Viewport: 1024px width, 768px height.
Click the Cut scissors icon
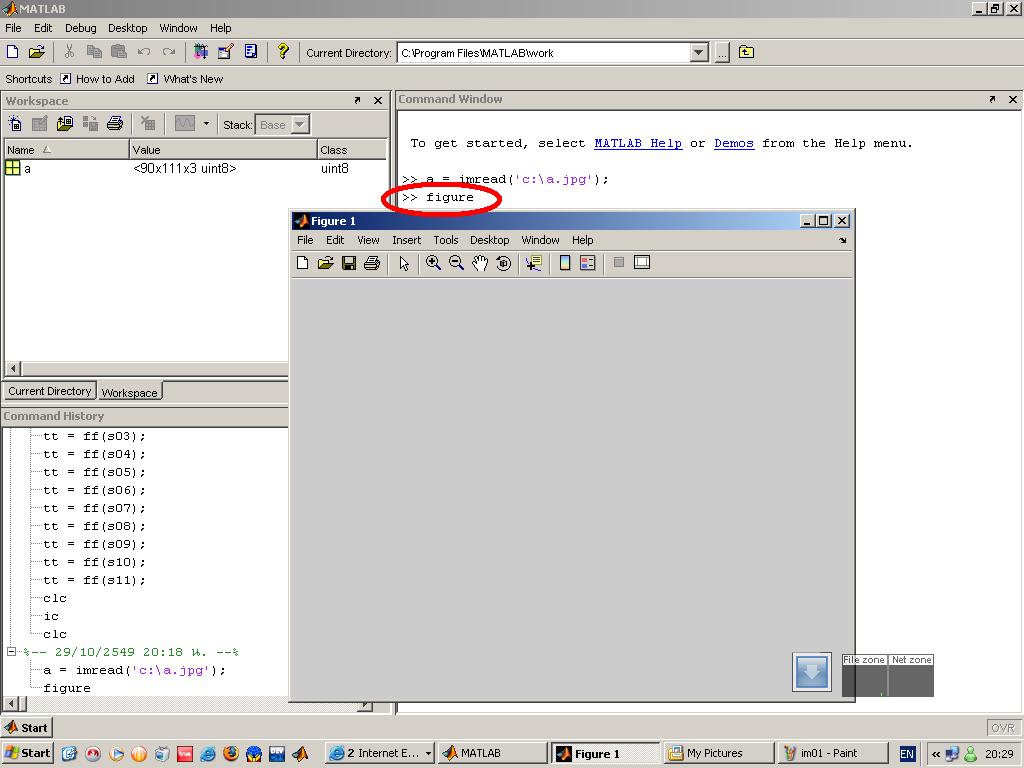[x=69, y=52]
